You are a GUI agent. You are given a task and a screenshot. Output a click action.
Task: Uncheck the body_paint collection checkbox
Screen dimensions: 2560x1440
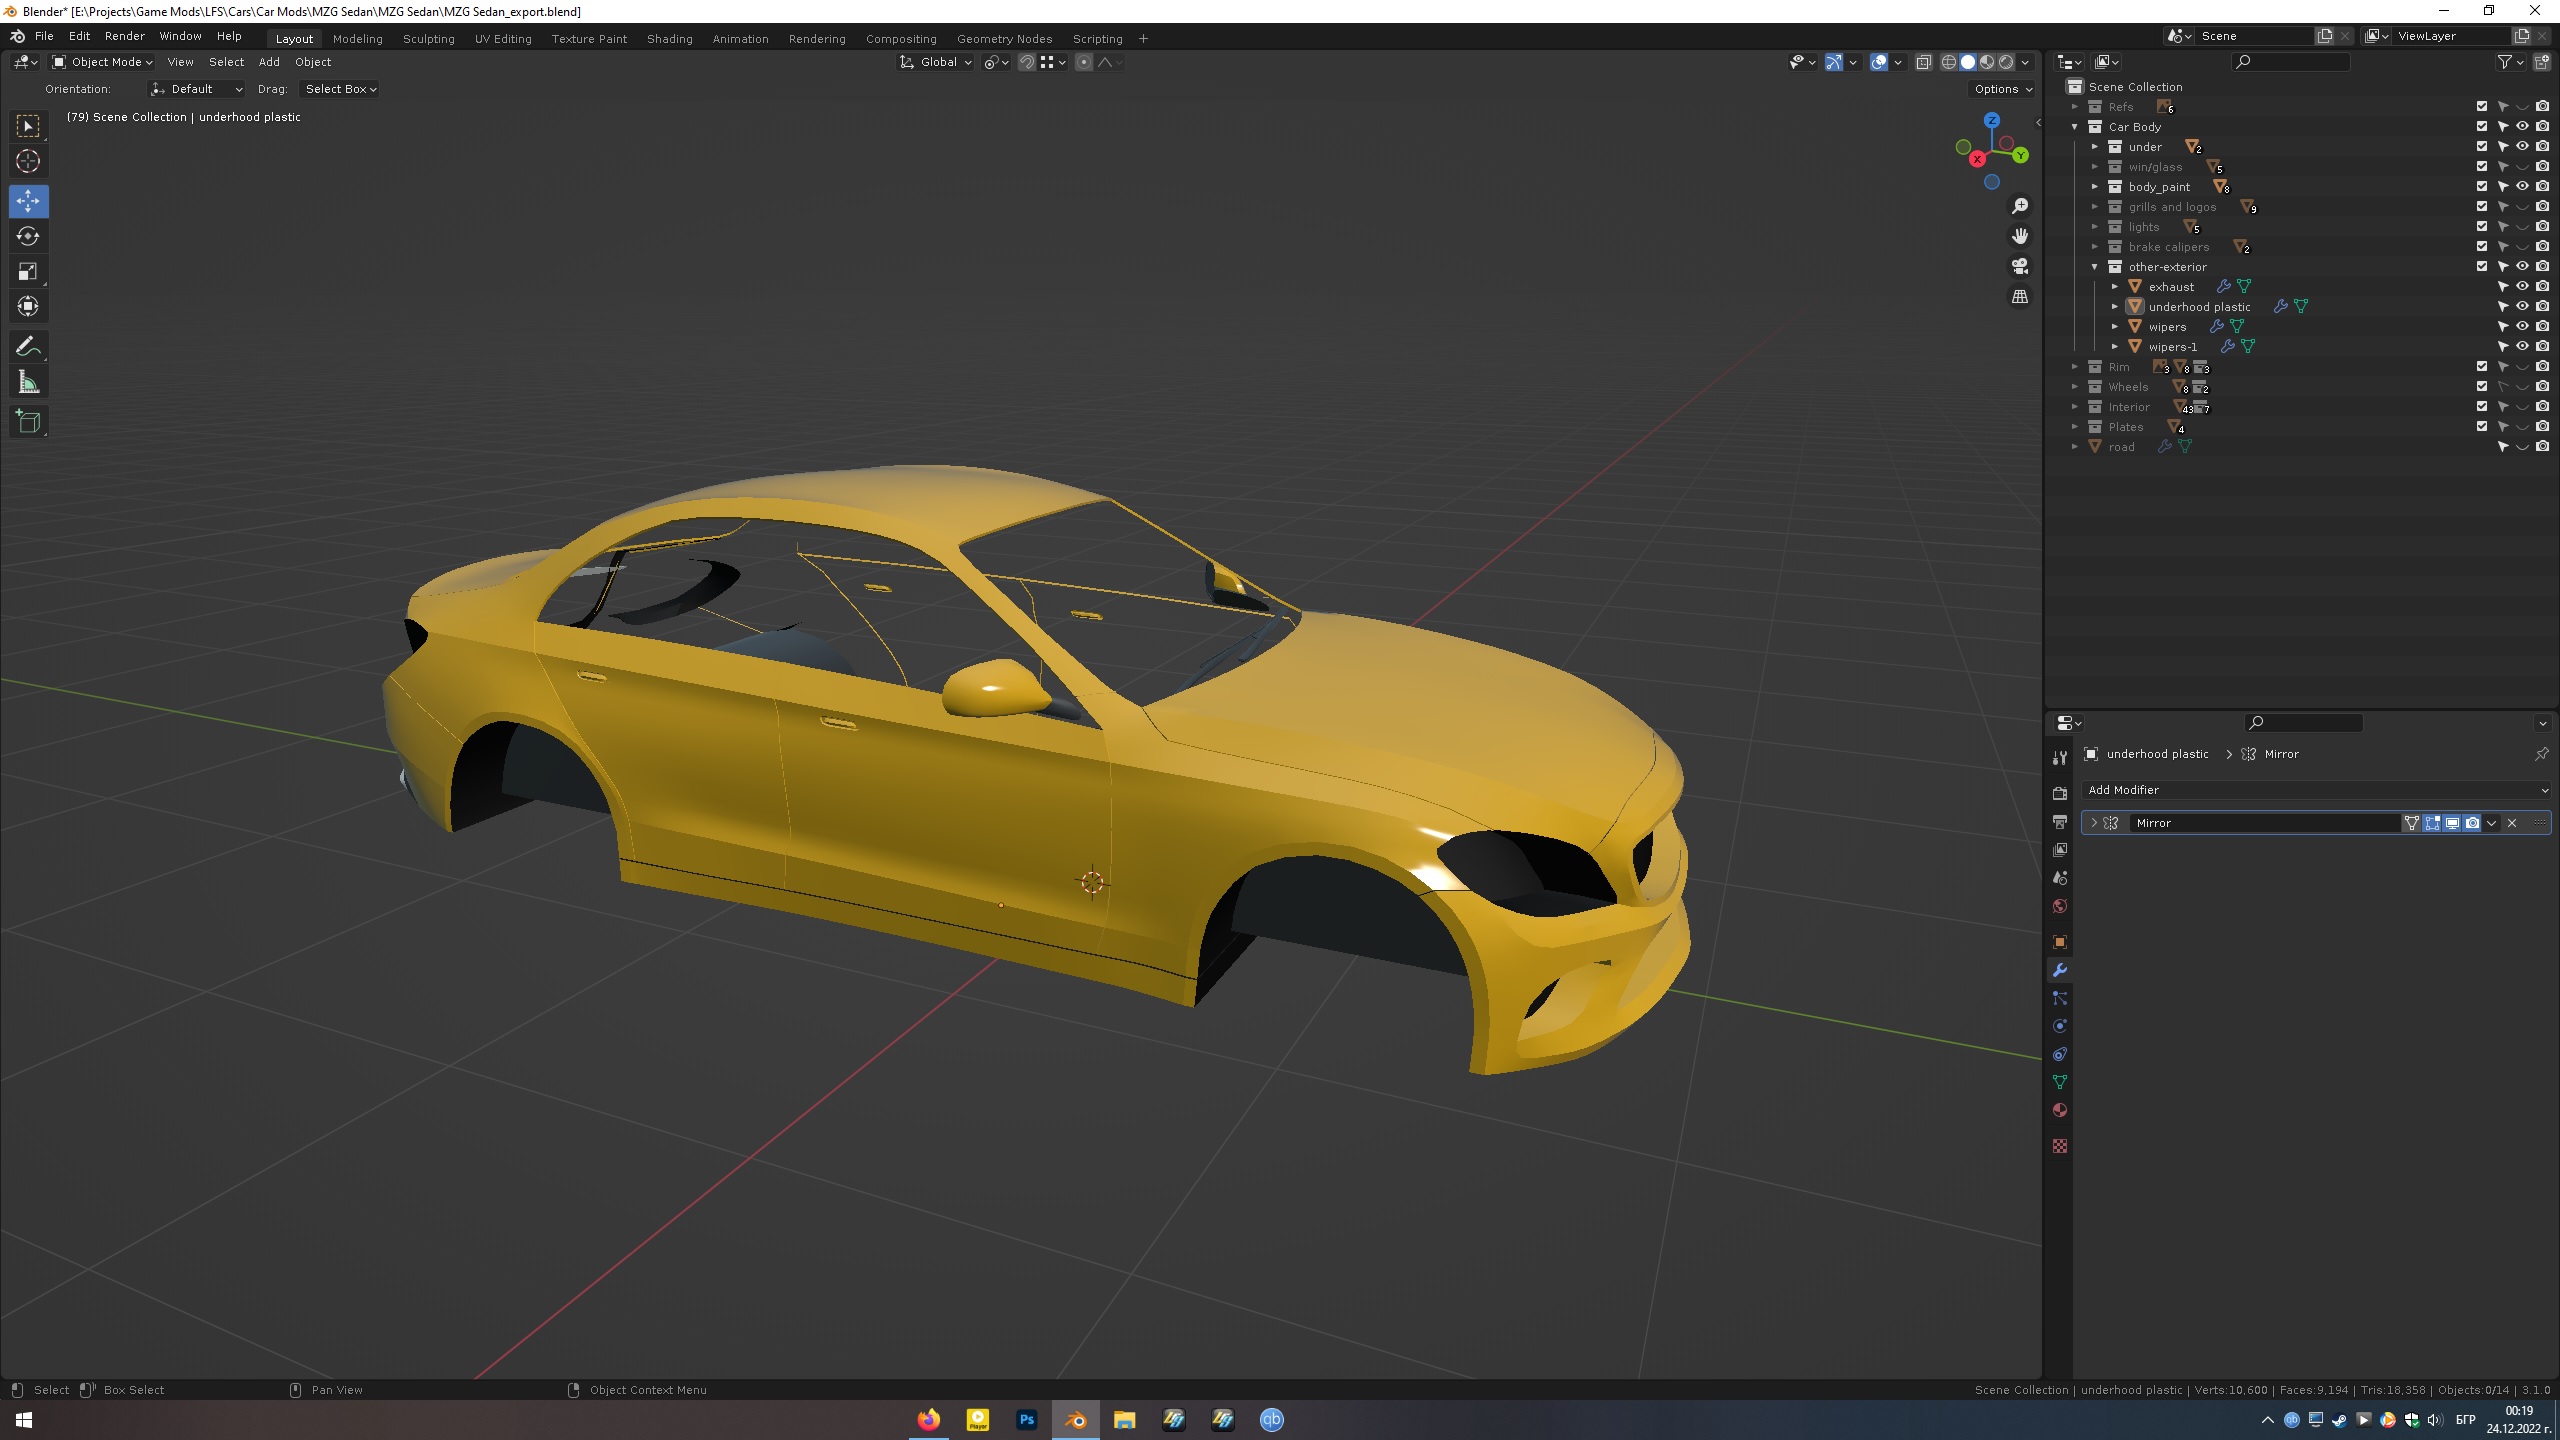(x=2482, y=187)
